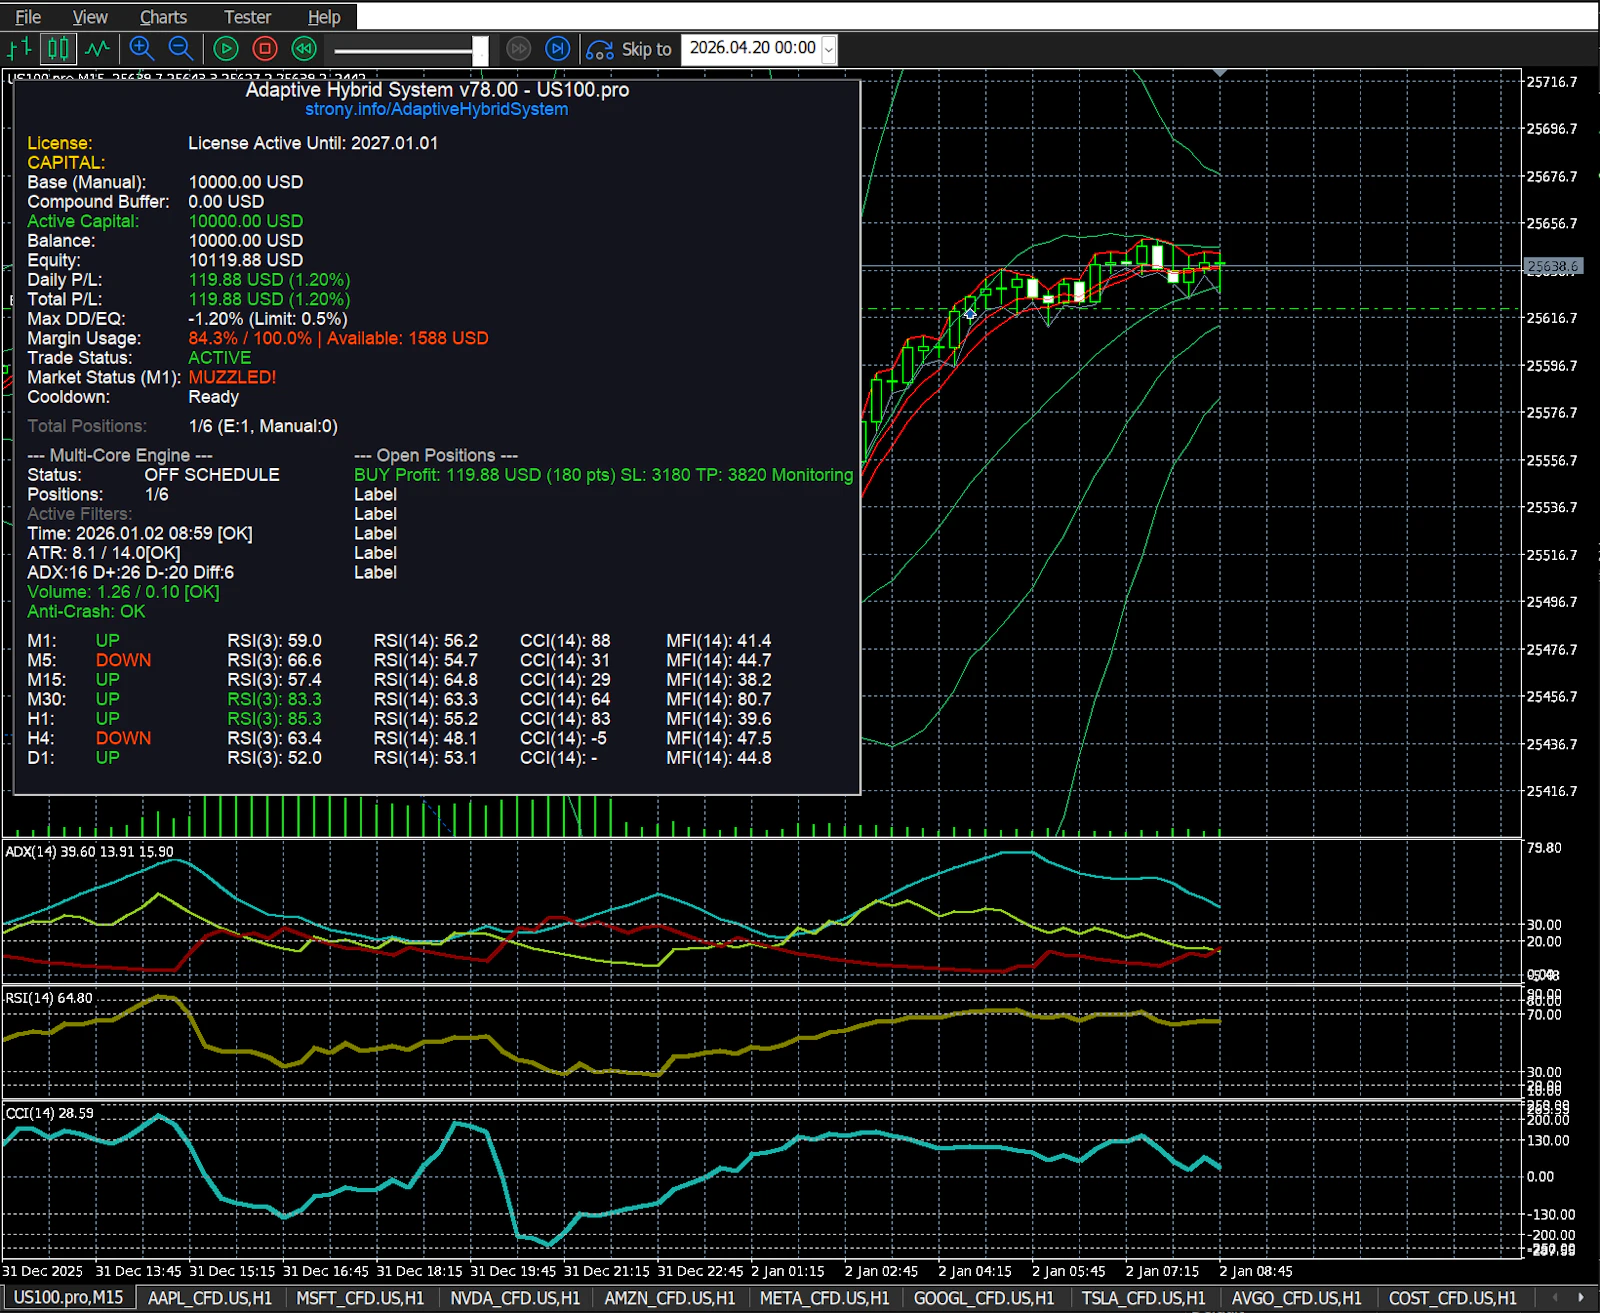Switch to bar chart display

(20, 48)
